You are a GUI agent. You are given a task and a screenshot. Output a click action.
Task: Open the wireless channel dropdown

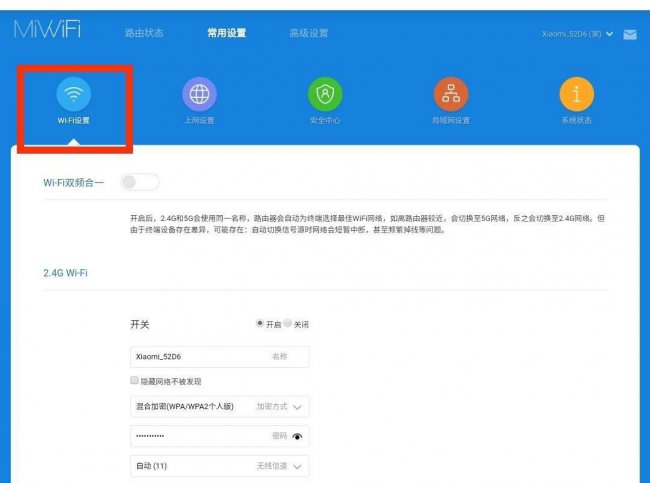219,466
